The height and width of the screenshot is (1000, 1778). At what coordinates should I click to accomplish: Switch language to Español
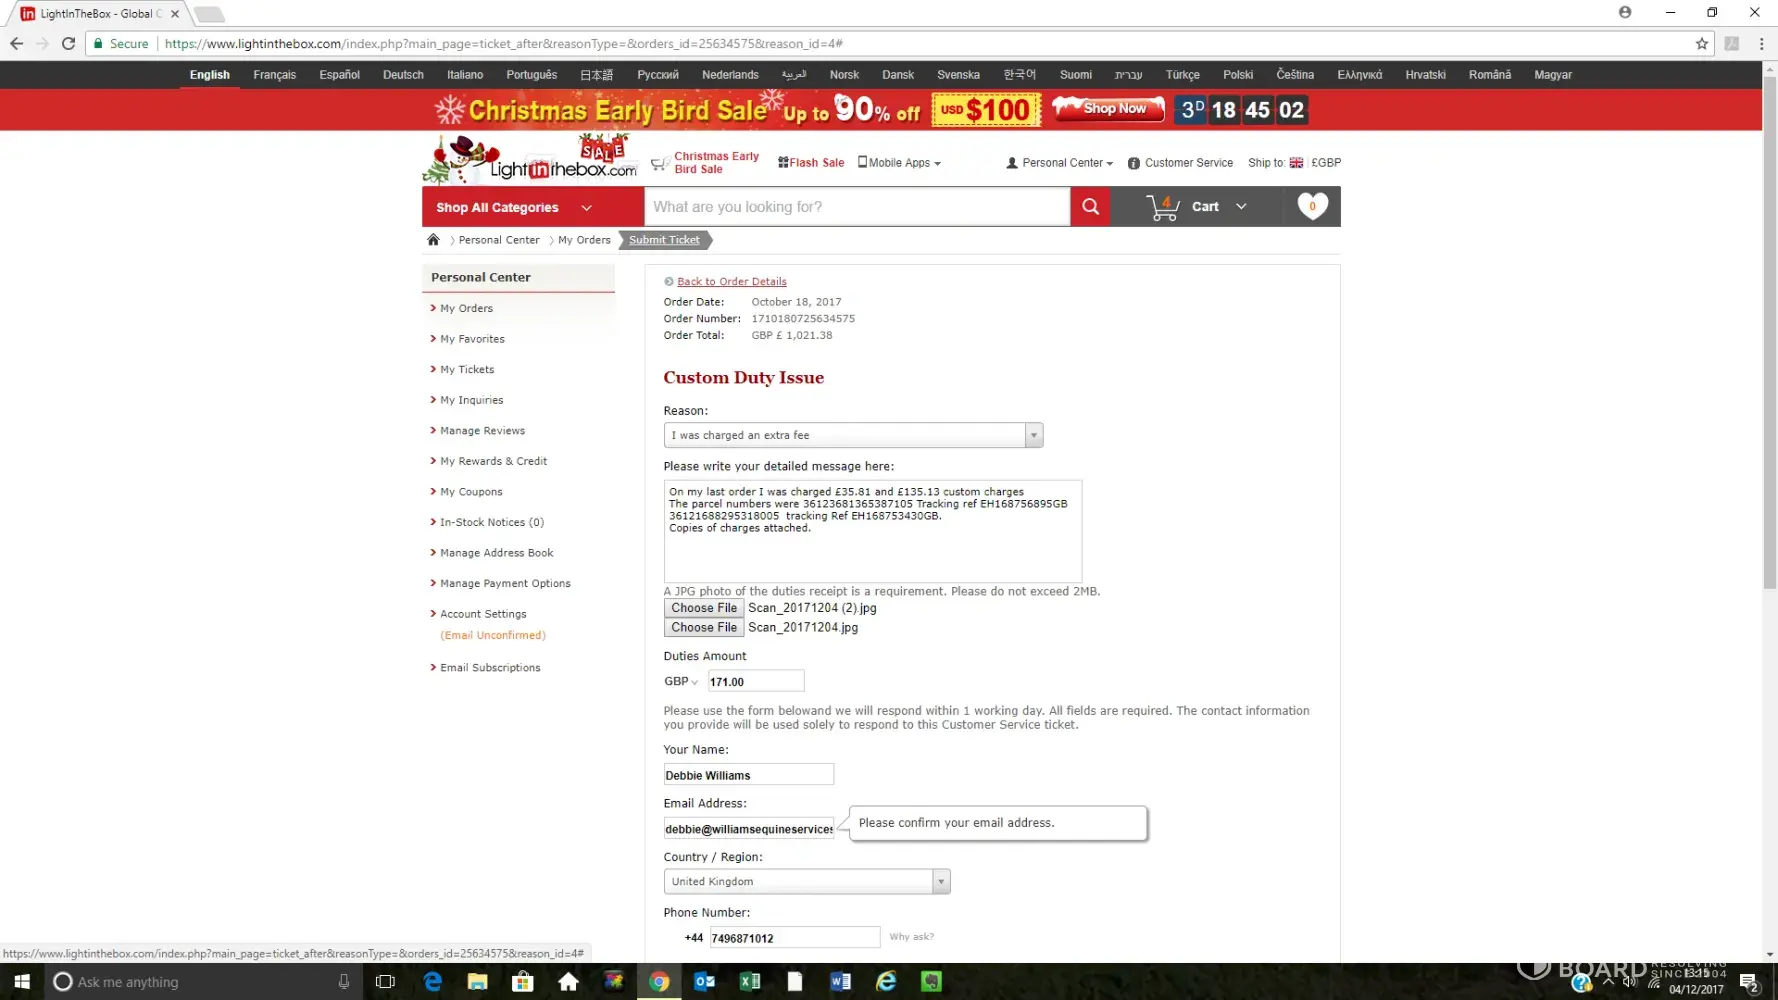[x=340, y=75]
